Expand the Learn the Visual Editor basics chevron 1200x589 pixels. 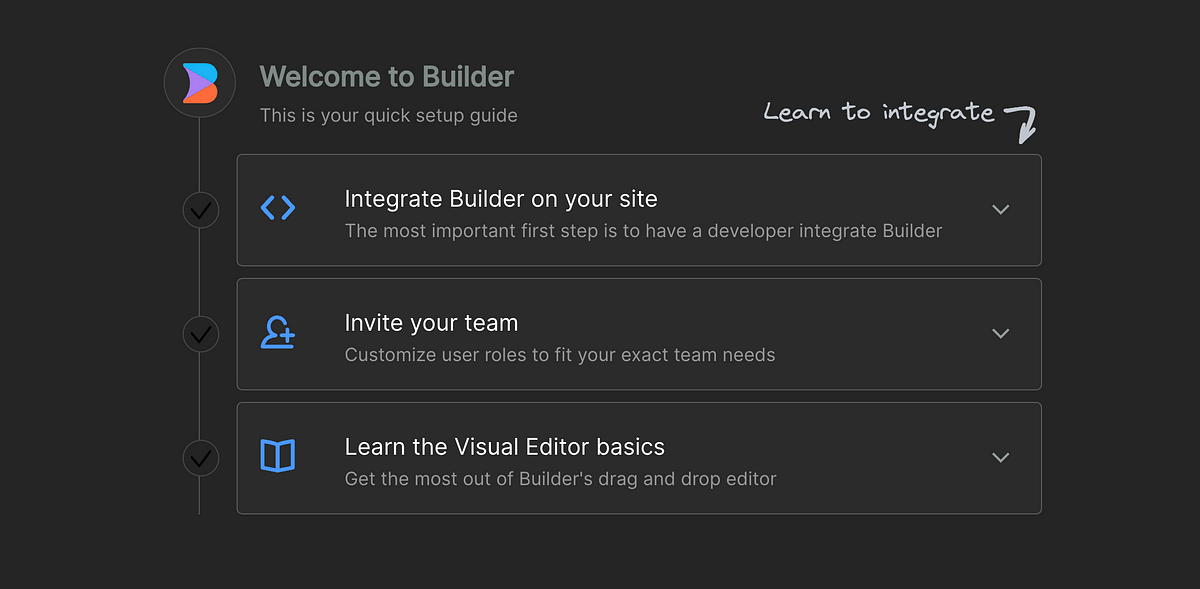point(1000,458)
